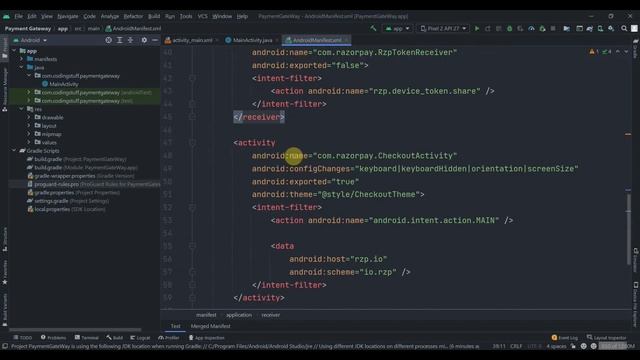Viewport: 640px width, 360px height.
Task: Expand the layout folder
Action: click(x=29, y=126)
